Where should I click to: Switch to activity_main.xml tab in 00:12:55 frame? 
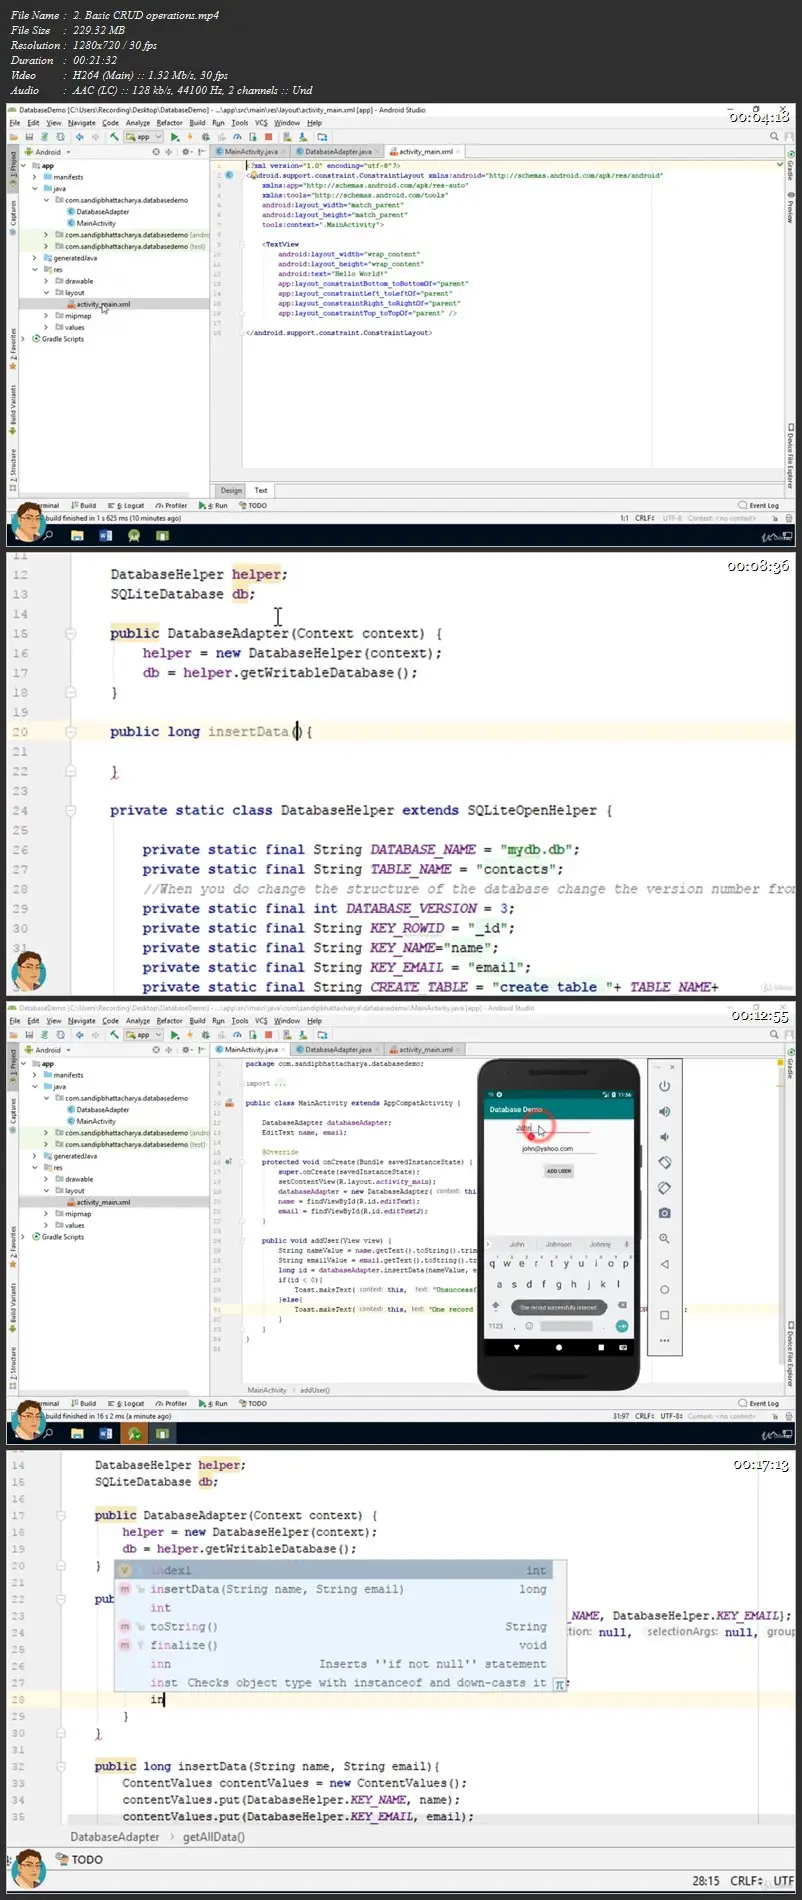tap(426, 1050)
